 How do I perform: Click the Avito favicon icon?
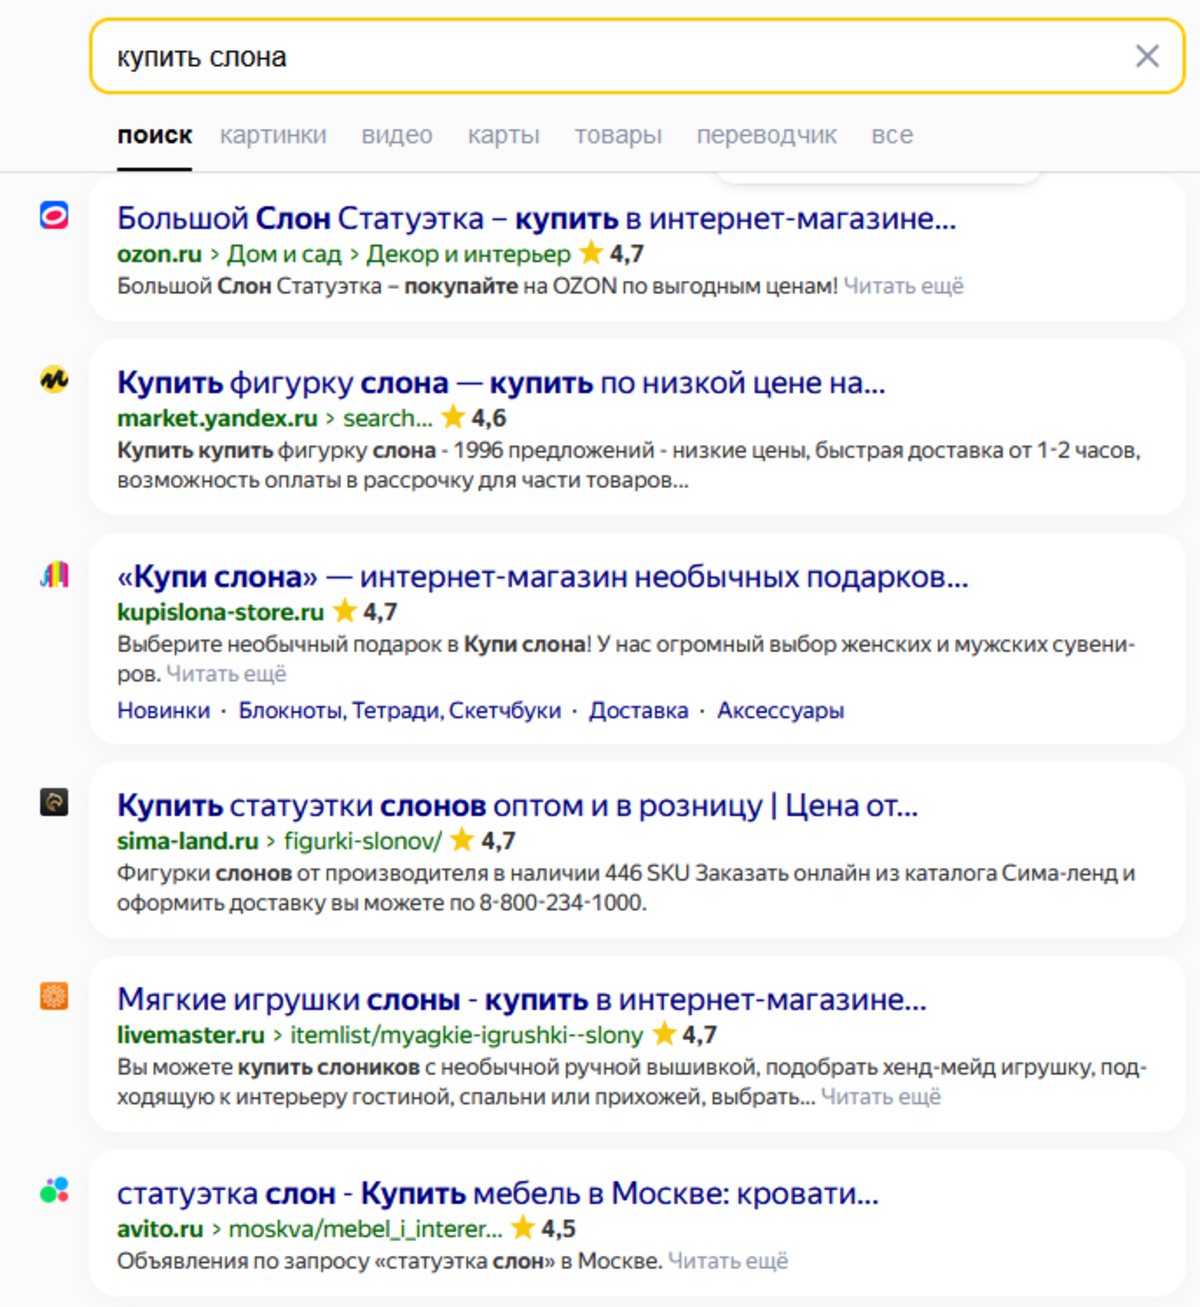(54, 1190)
